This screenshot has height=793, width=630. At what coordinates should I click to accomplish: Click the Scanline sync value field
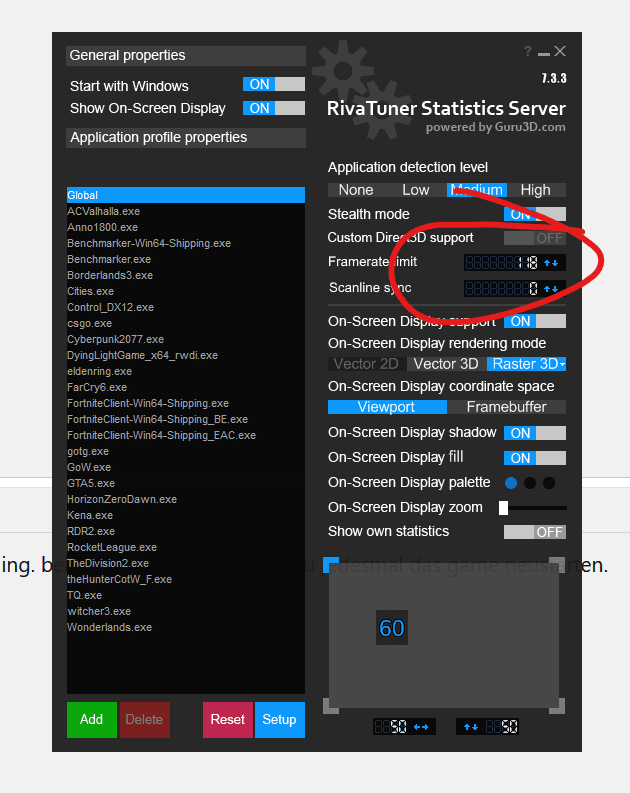tap(502, 289)
